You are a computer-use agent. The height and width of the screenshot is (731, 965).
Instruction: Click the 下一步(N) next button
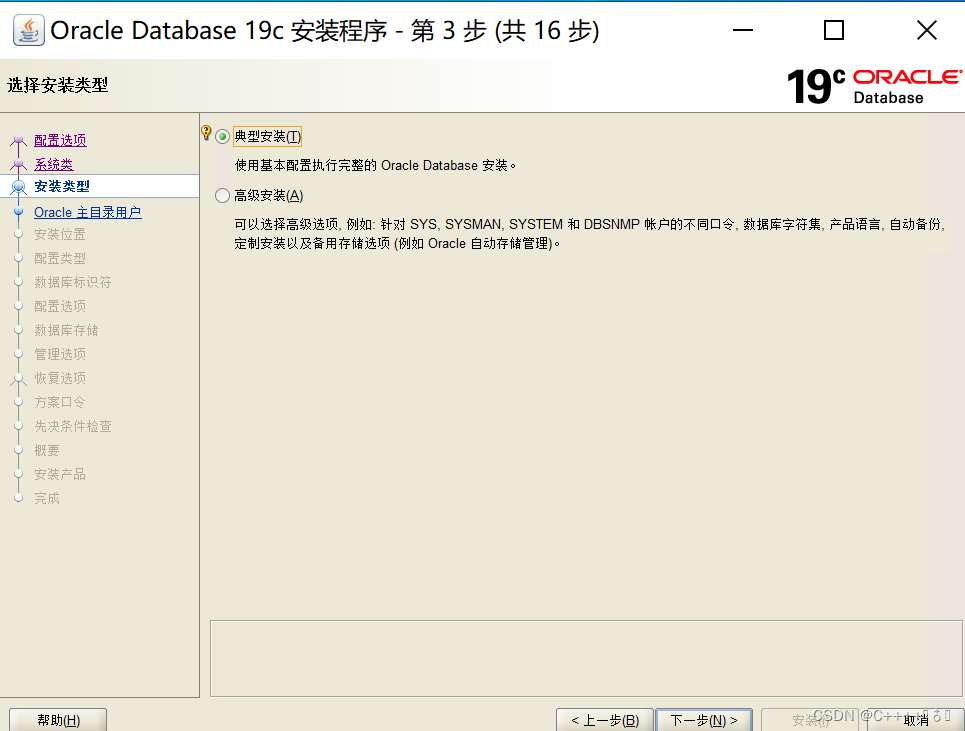(x=704, y=720)
